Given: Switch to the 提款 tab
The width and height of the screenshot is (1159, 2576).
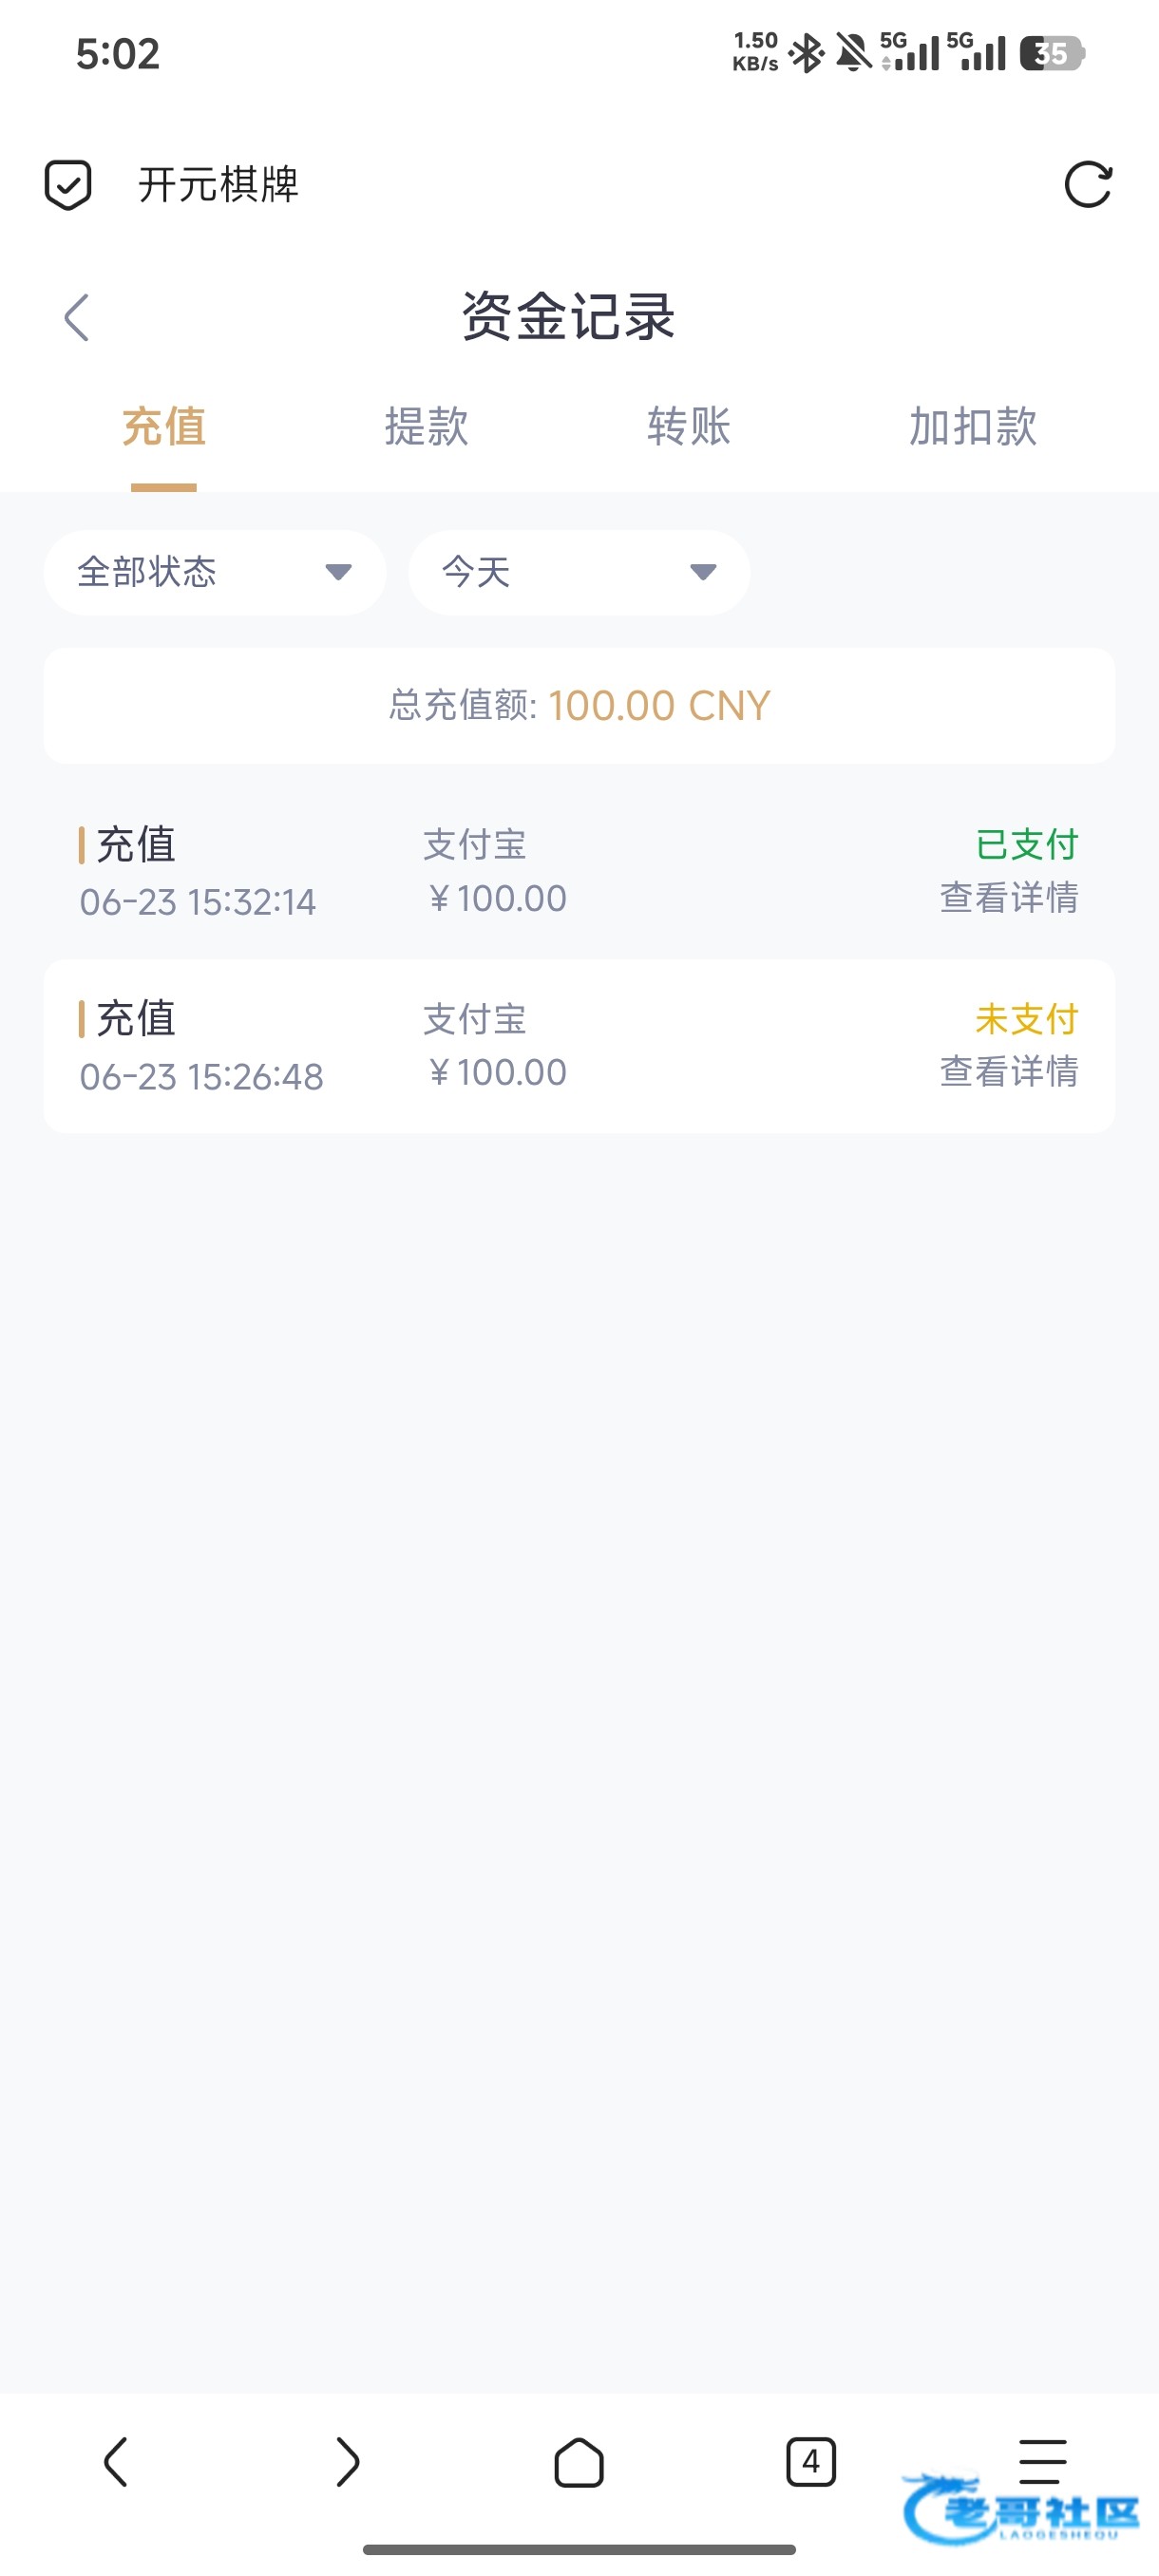Looking at the screenshot, I should [427, 427].
